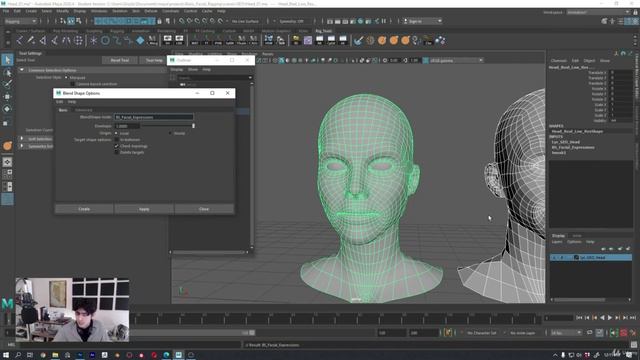Click the star-shaped locator shelf icon
This screenshot has width=640, height=360.
click(x=94, y=40)
